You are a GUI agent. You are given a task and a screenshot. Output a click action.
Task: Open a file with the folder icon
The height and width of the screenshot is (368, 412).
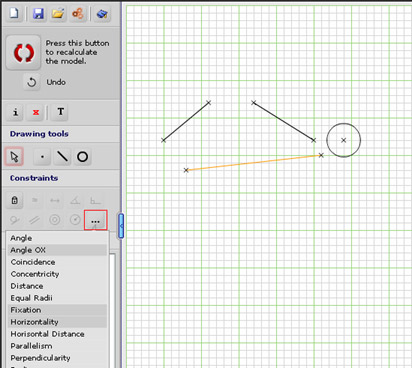pos(58,14)
